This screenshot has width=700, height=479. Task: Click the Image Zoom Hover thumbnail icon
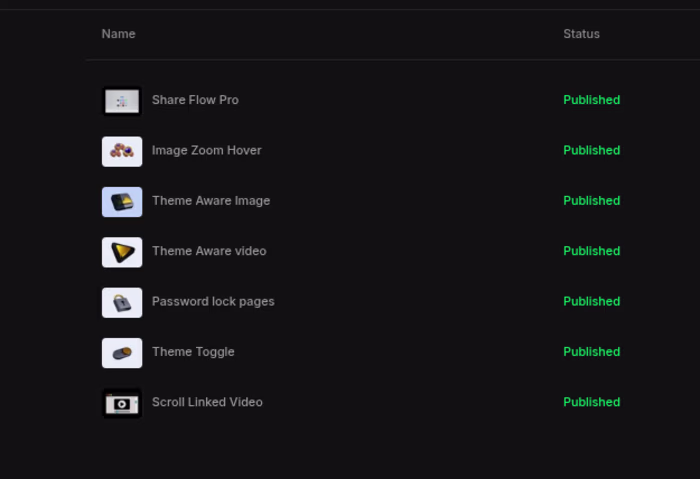pyautogui.click(x=122, y=151)
